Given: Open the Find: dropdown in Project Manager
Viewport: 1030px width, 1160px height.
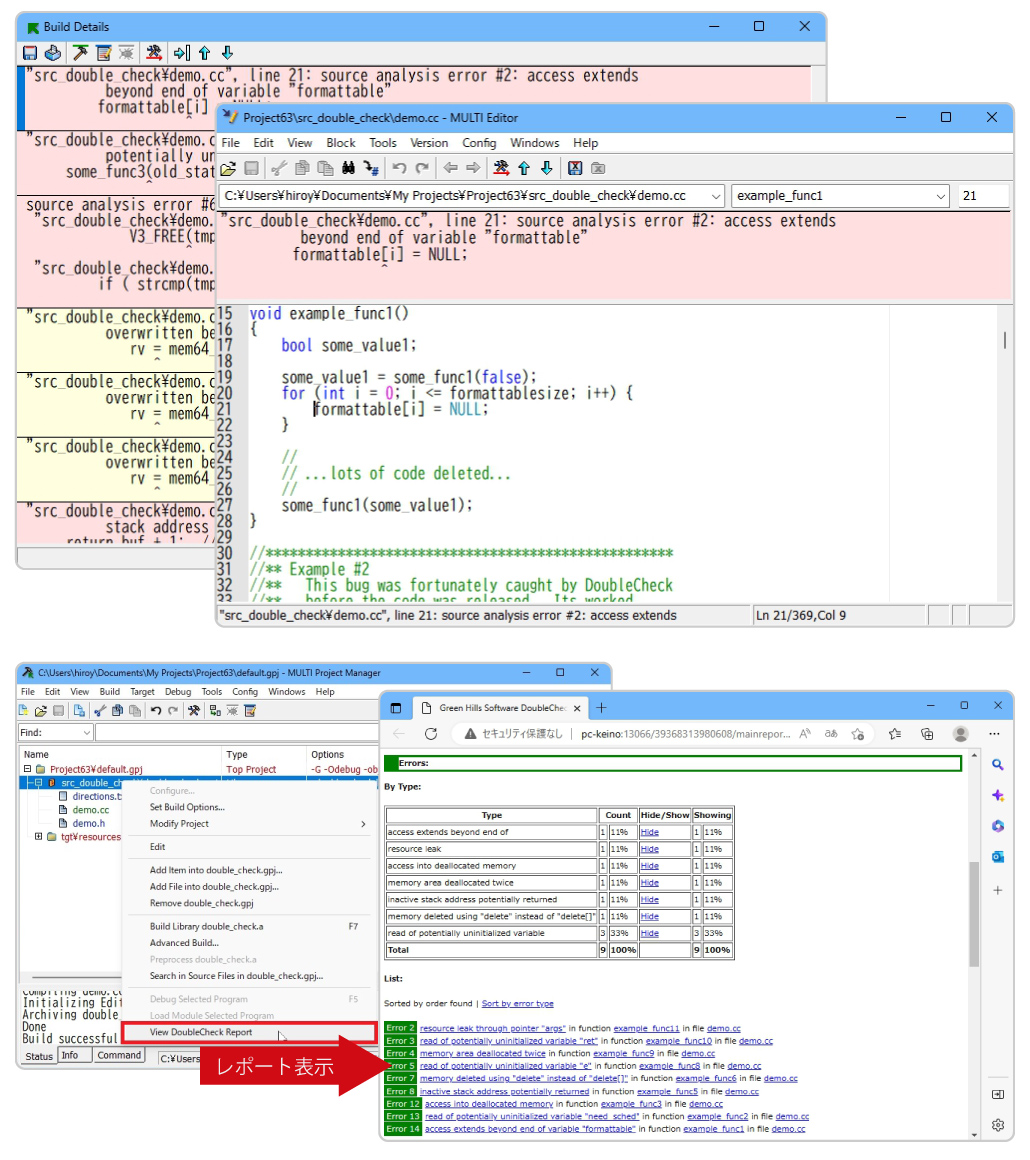Looking at the screenshot, I should pyautogui.click(x=87, y=732).
